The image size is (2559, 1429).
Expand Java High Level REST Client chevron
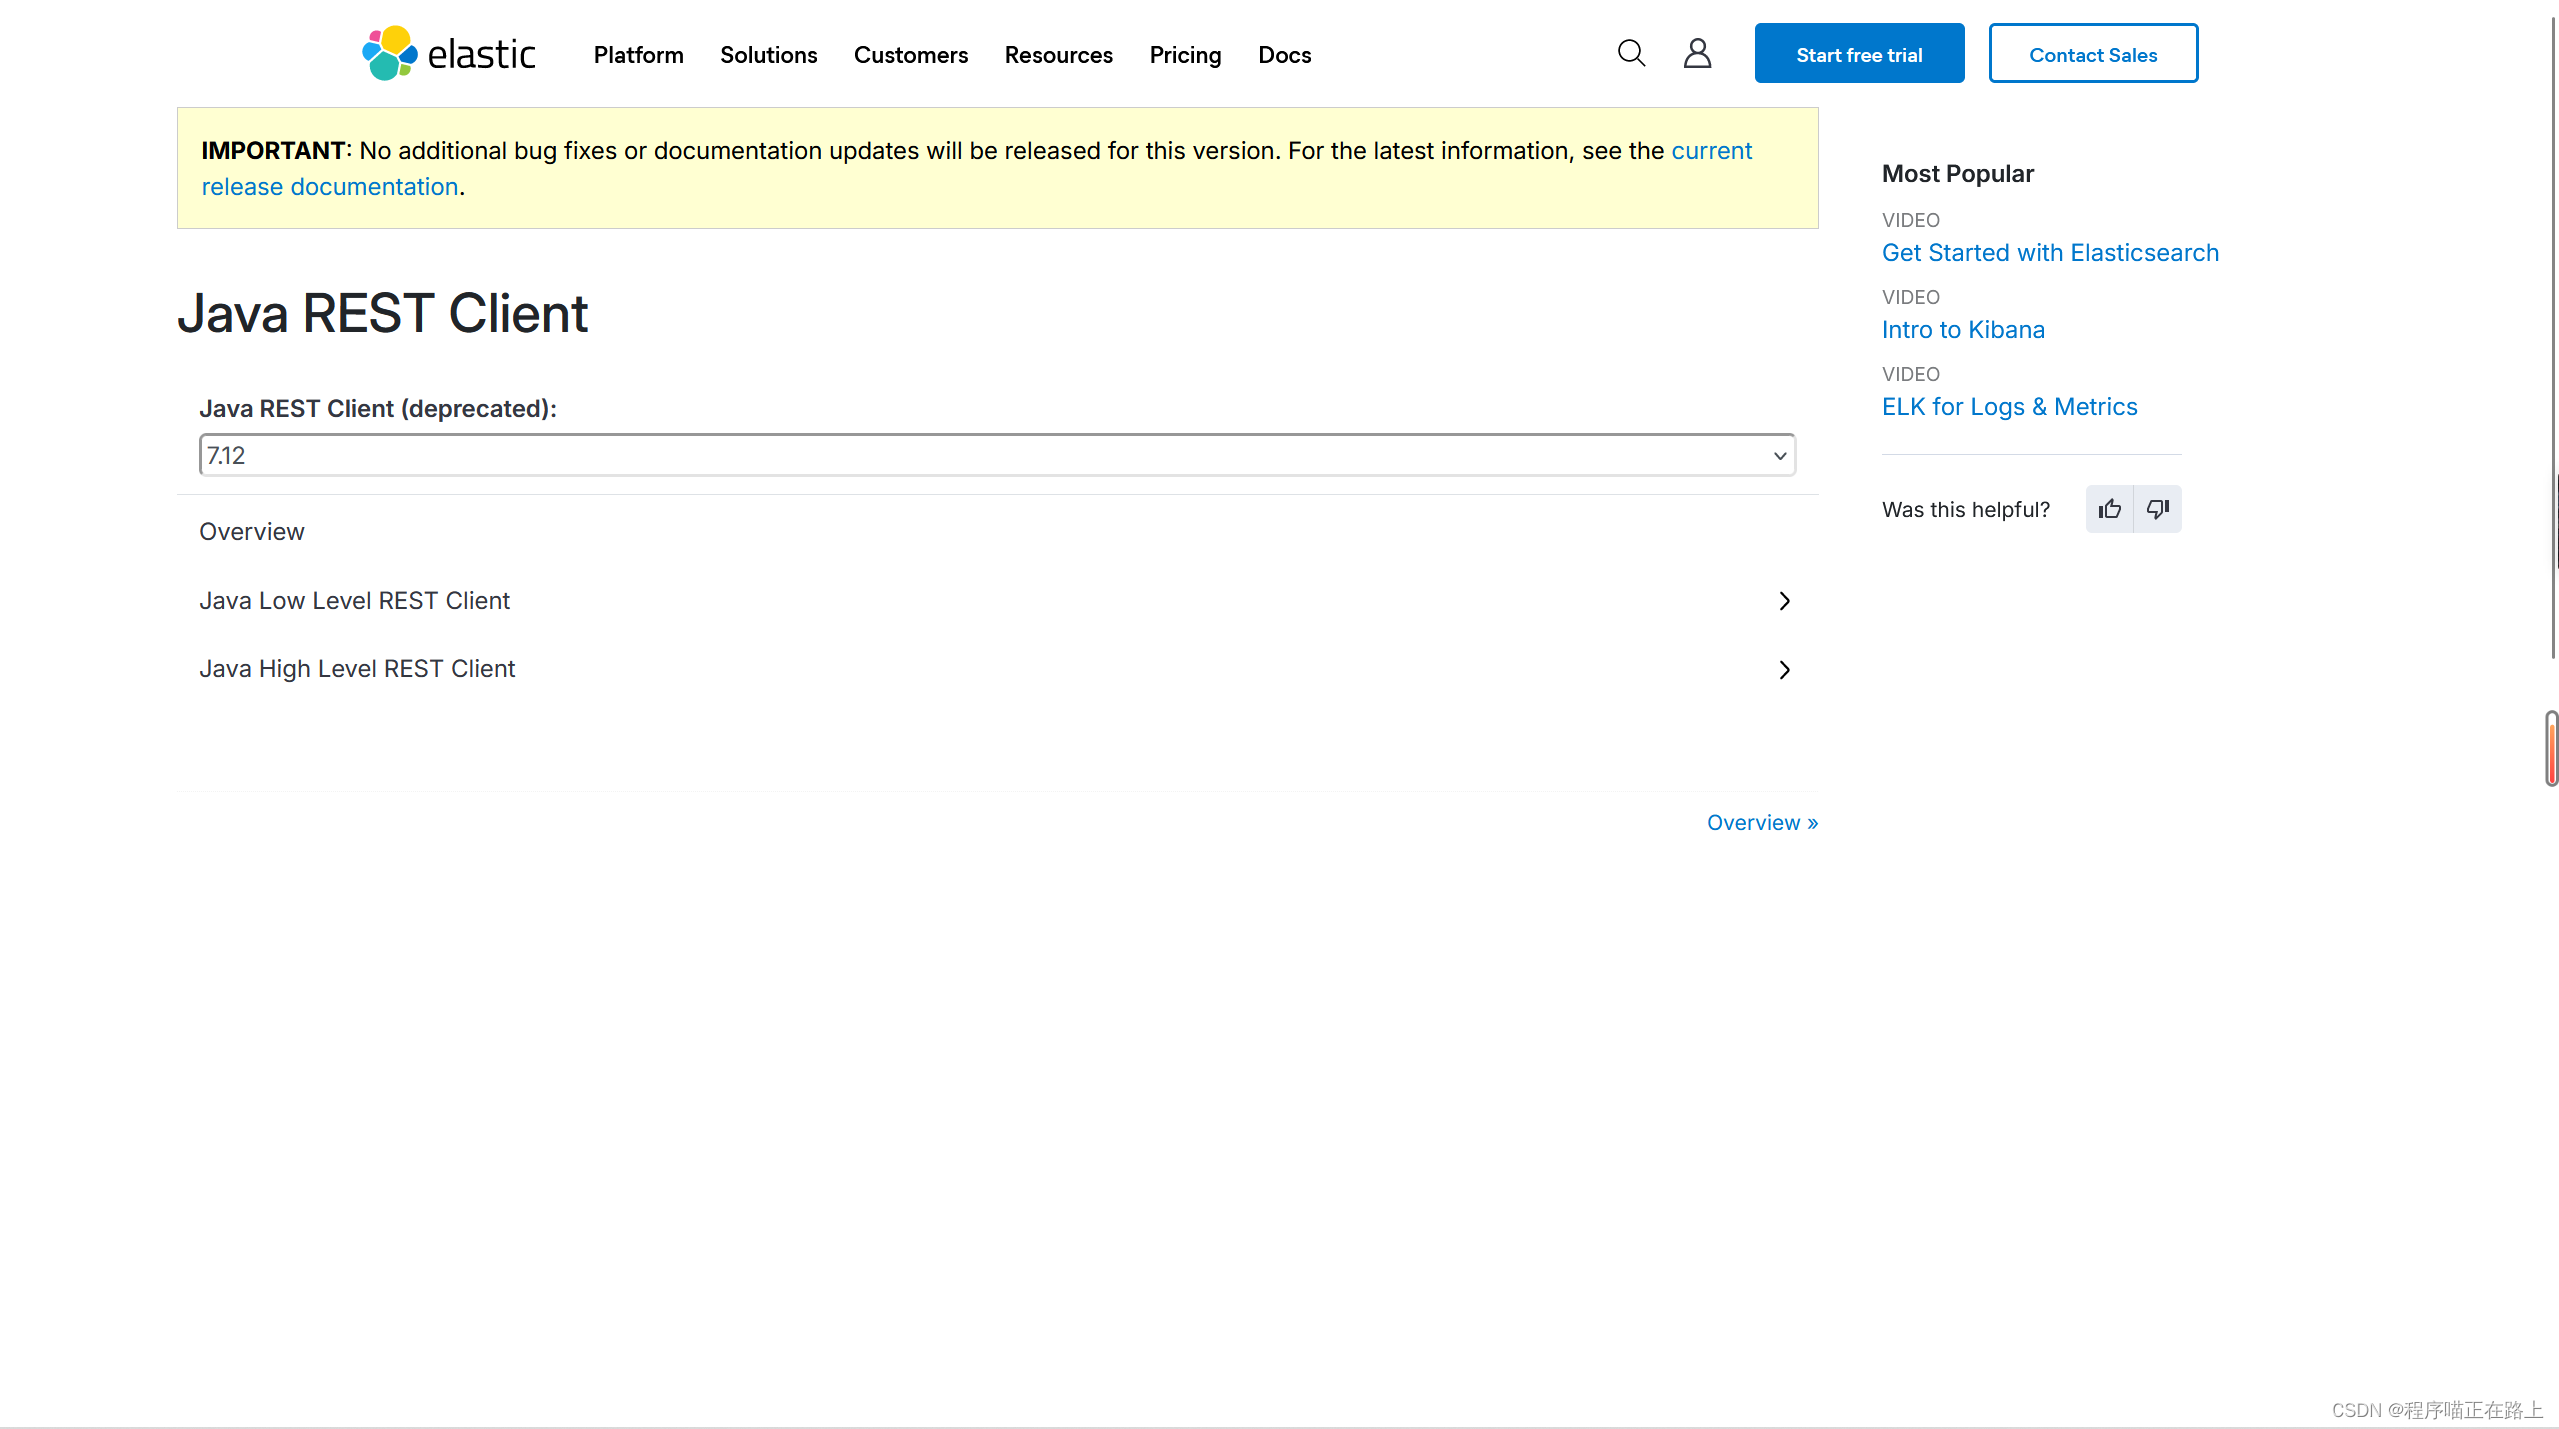(1784, 670)
